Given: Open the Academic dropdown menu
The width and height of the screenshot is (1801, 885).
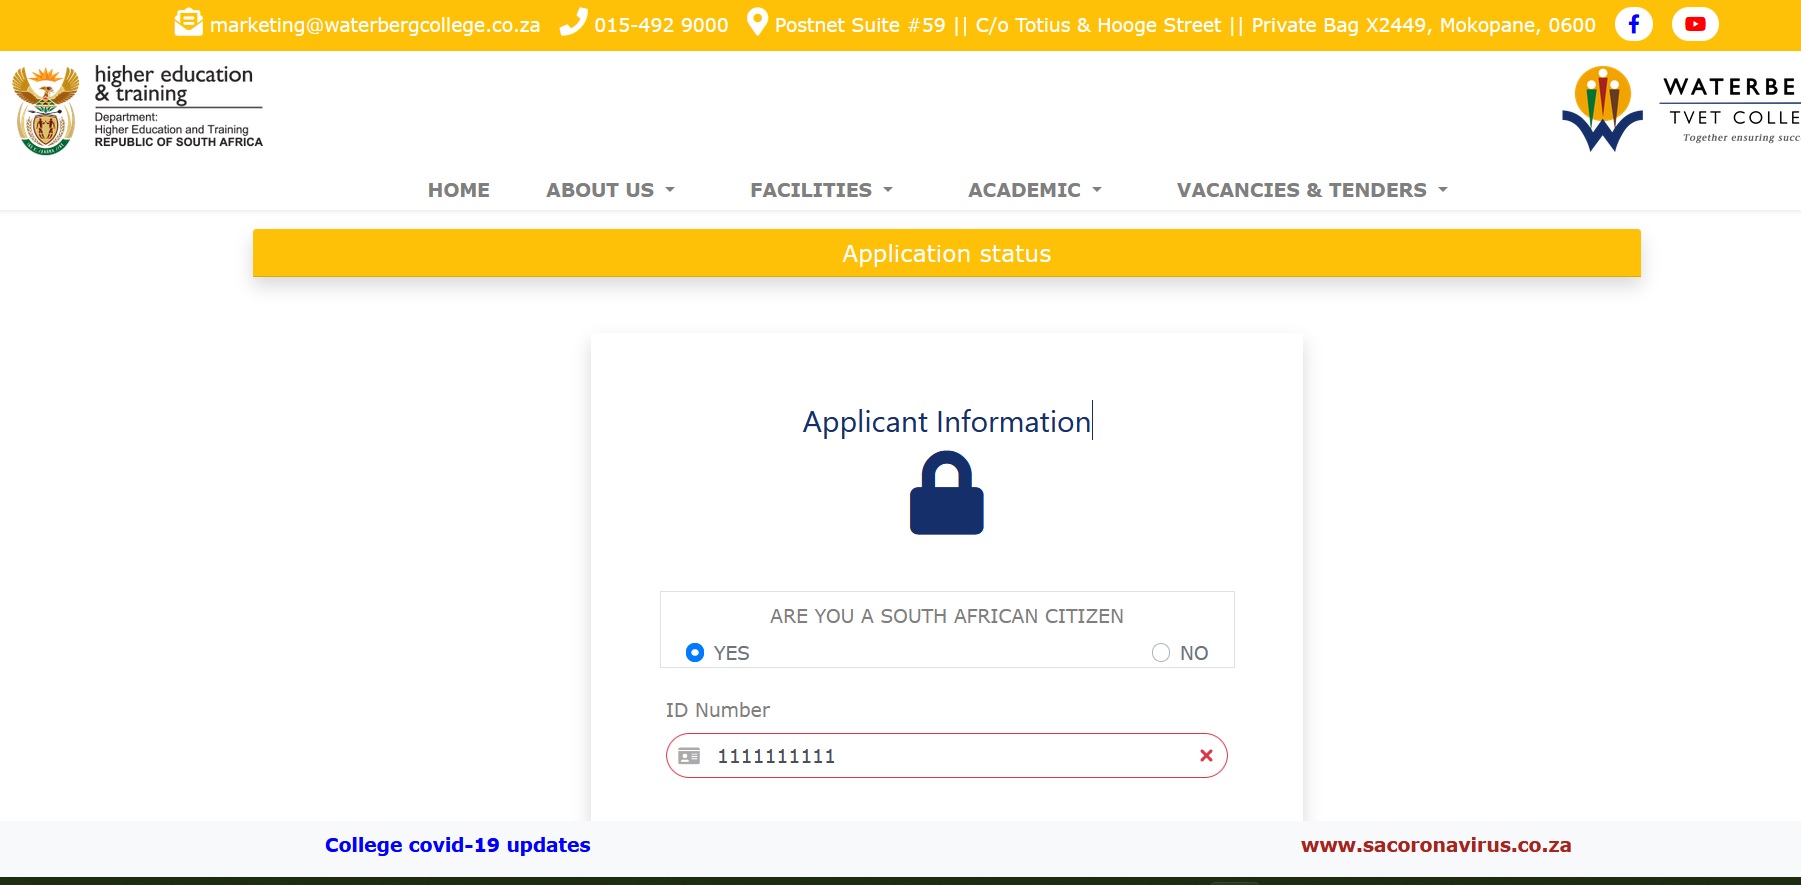Looking at the screenshot, I should pos(1034,190).
